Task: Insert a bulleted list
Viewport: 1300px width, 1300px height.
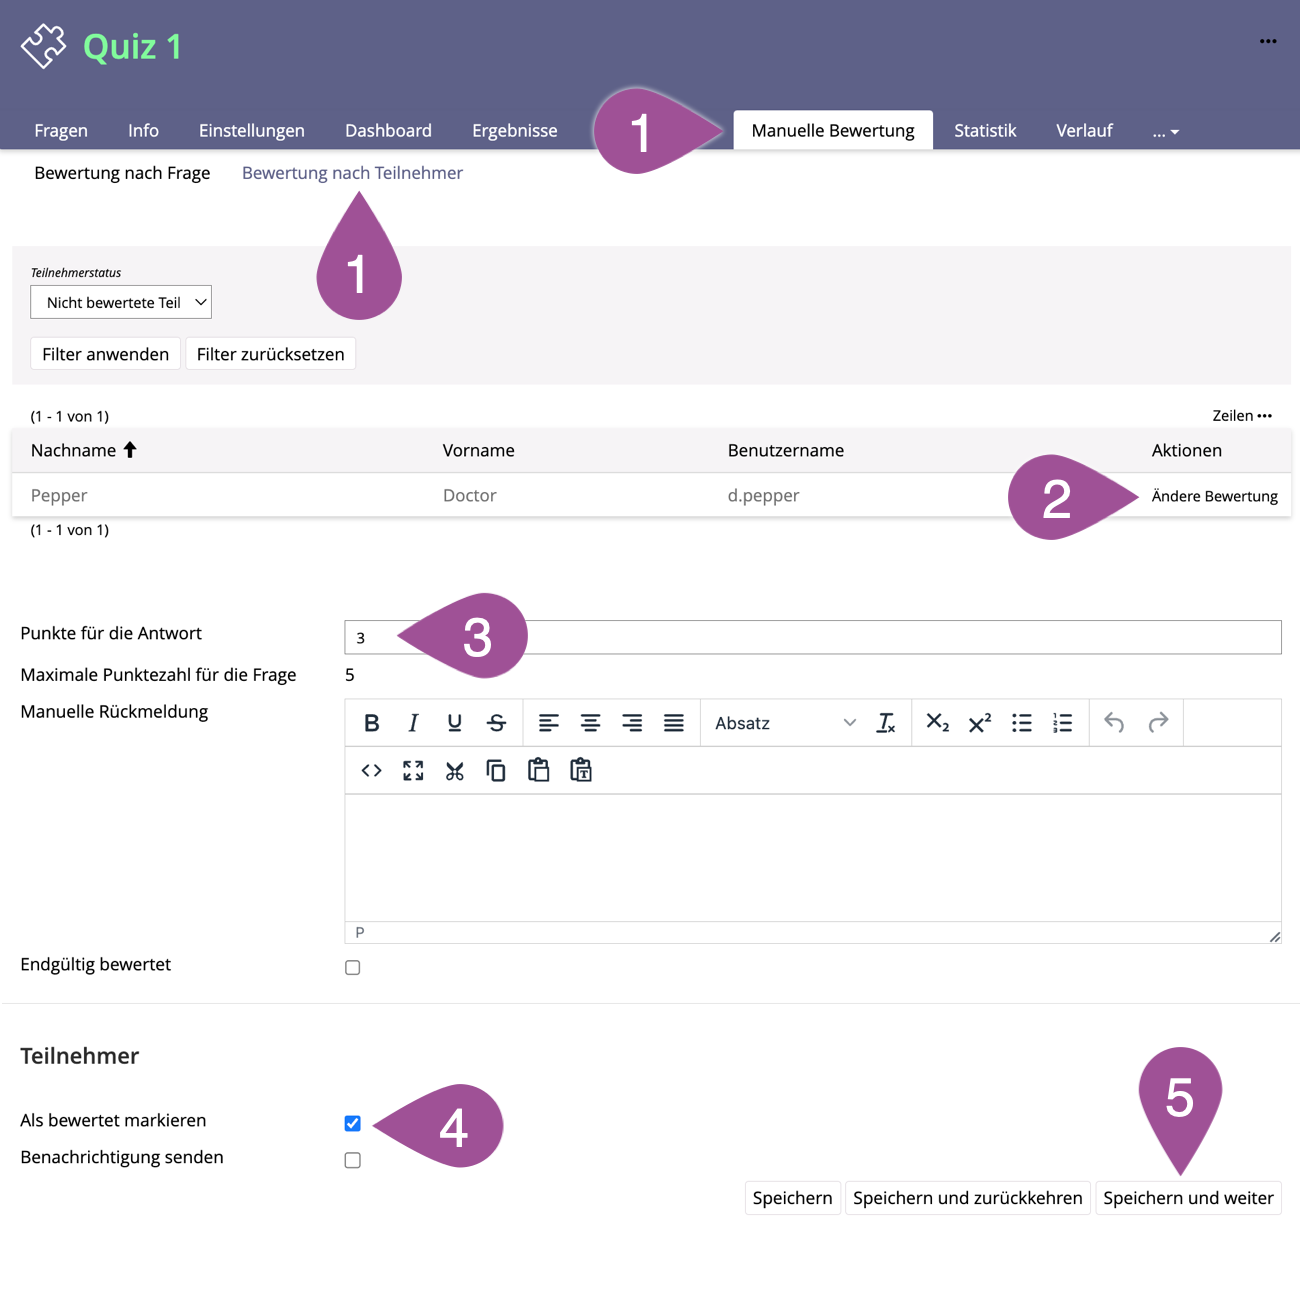Action: tap(1021, 723)
